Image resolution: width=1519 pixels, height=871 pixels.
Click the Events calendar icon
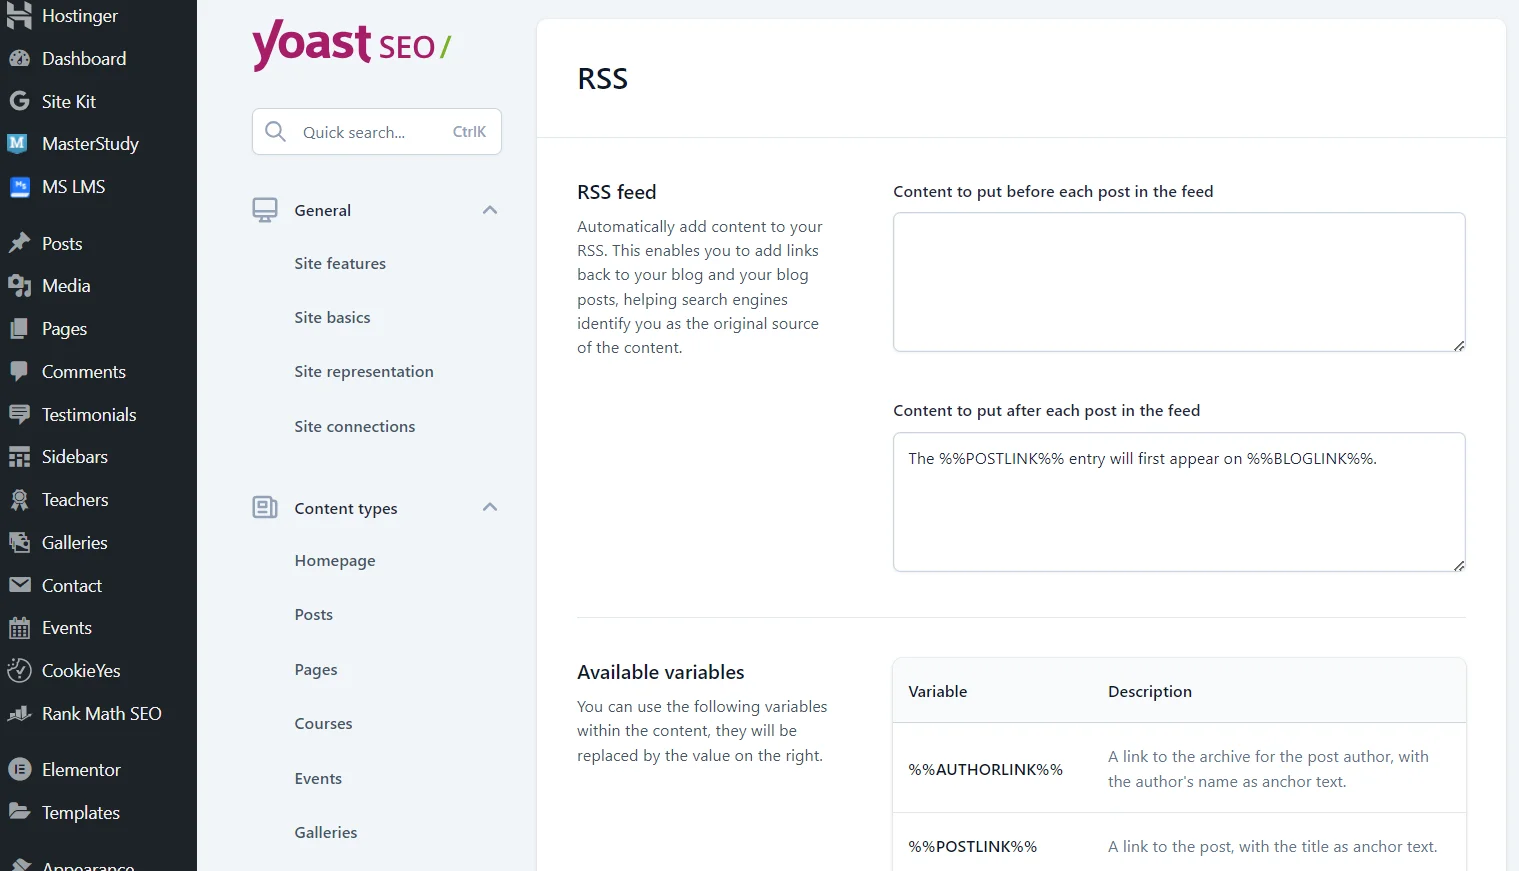click(x=19, y=628)
